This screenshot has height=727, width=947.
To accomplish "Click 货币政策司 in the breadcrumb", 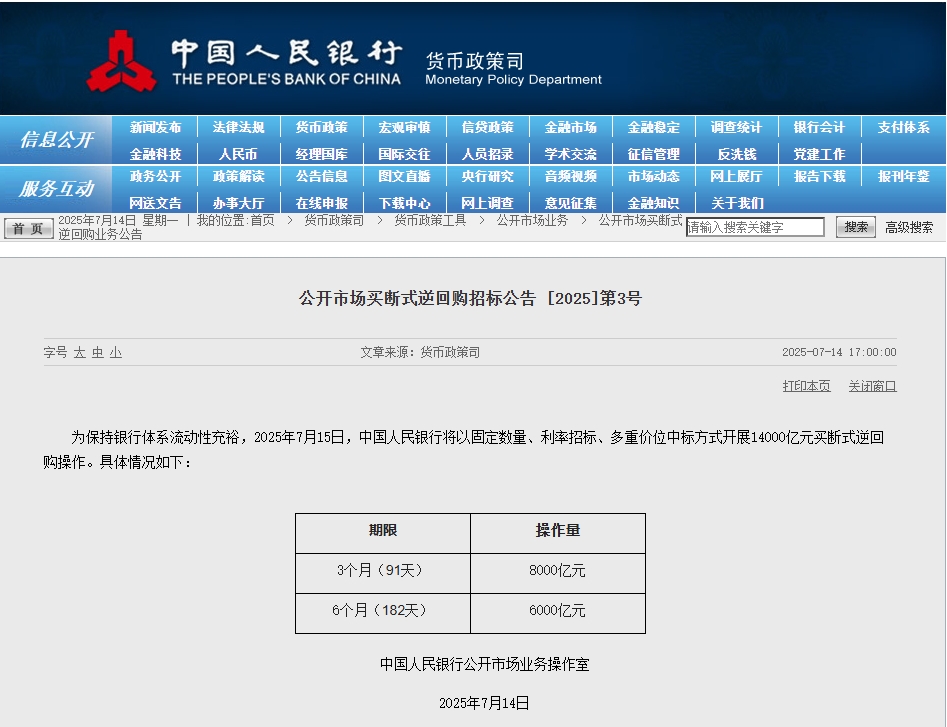I will point(334,220).
